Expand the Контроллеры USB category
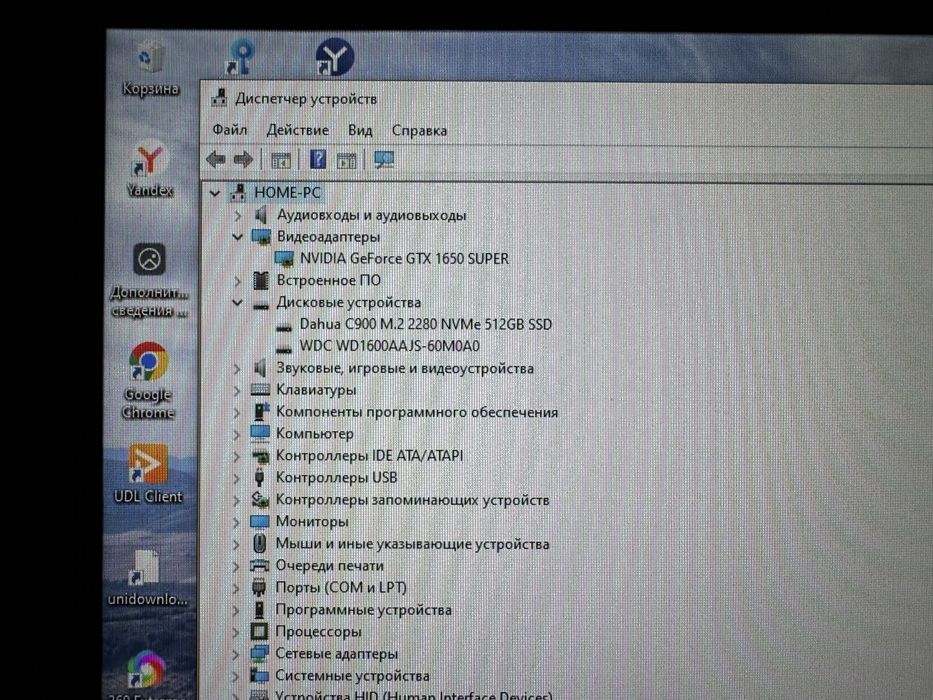Screen dimensions: 933x700 click(237, 479)
